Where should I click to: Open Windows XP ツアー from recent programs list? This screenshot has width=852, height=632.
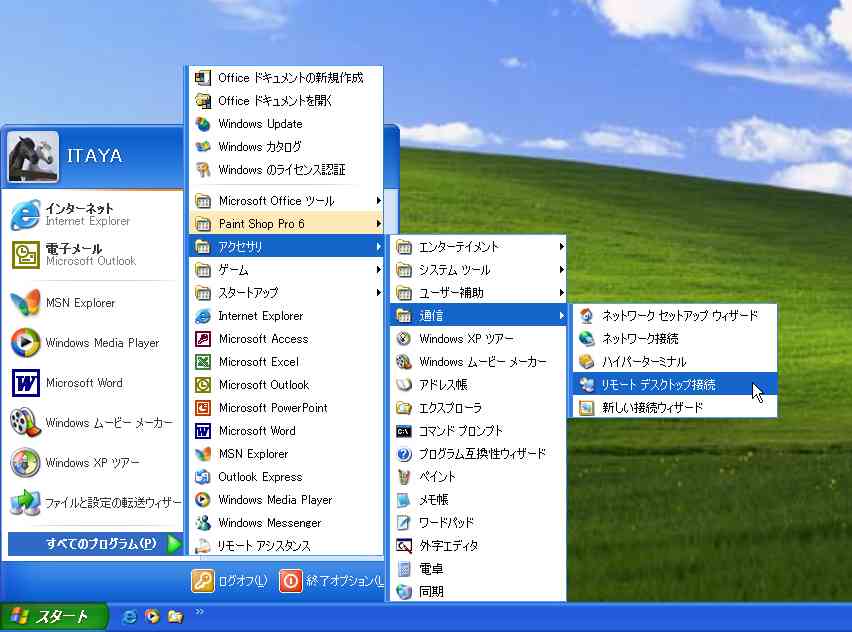[x=92, y=462]
